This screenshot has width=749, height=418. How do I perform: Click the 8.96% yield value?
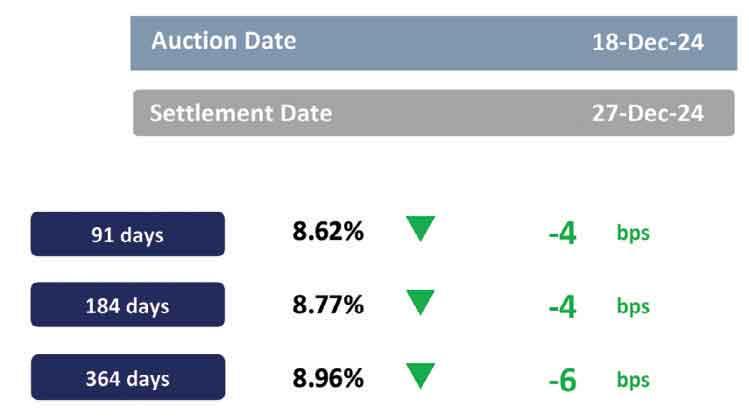click(x=328, y=378)
